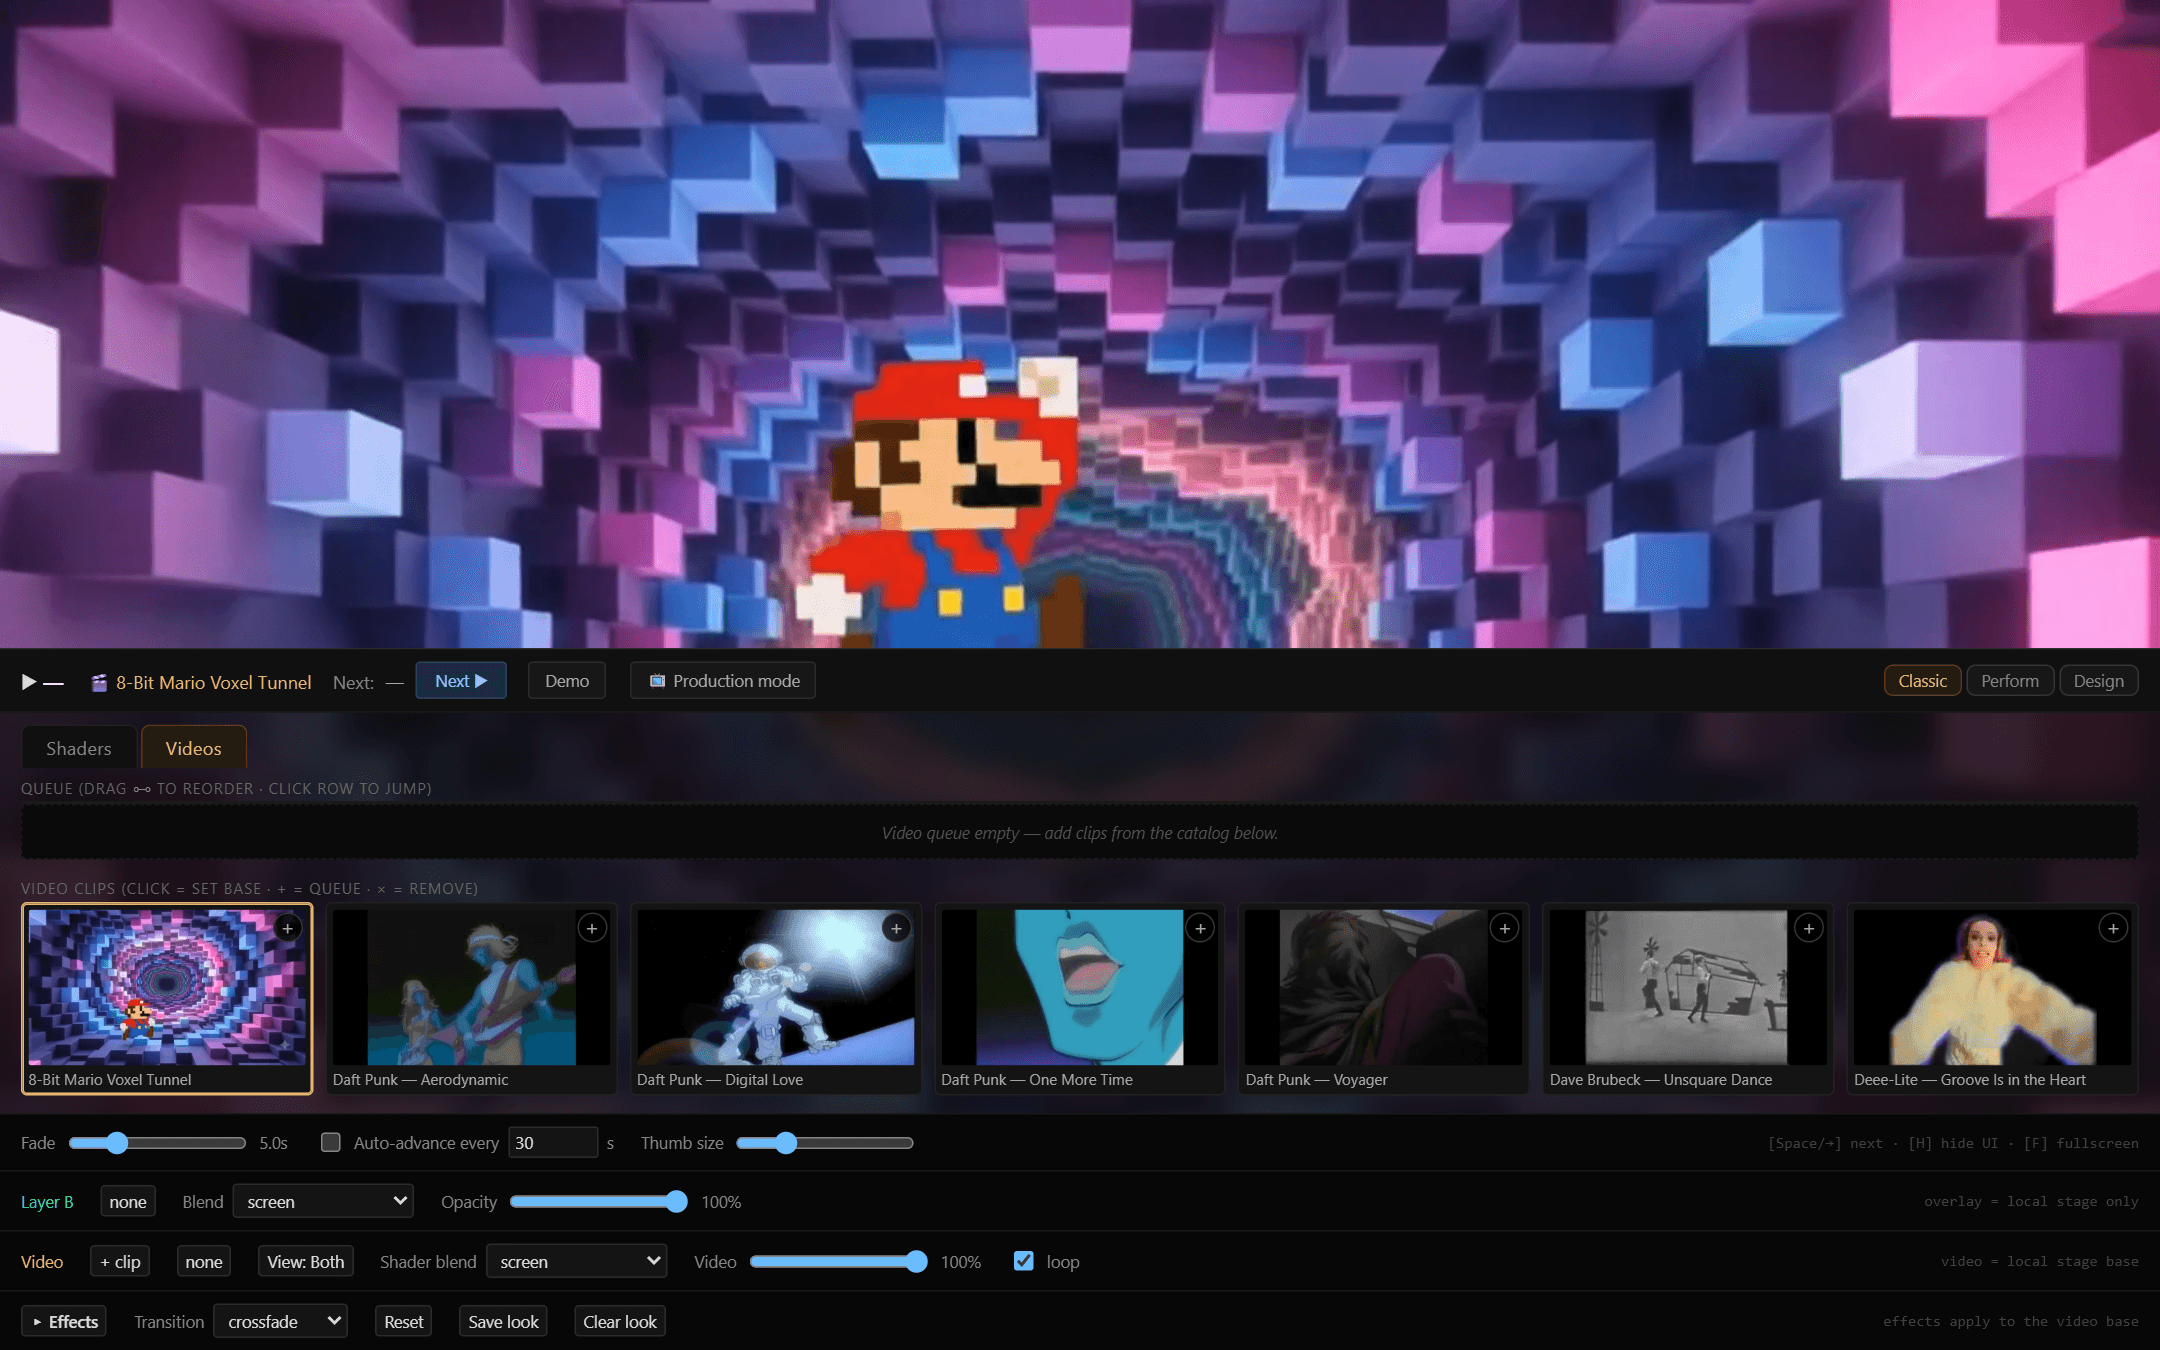This screenshot has height=1350, width=2160.
Task: Enable the Auto-advance checkbox
Action: [330, 1142]
